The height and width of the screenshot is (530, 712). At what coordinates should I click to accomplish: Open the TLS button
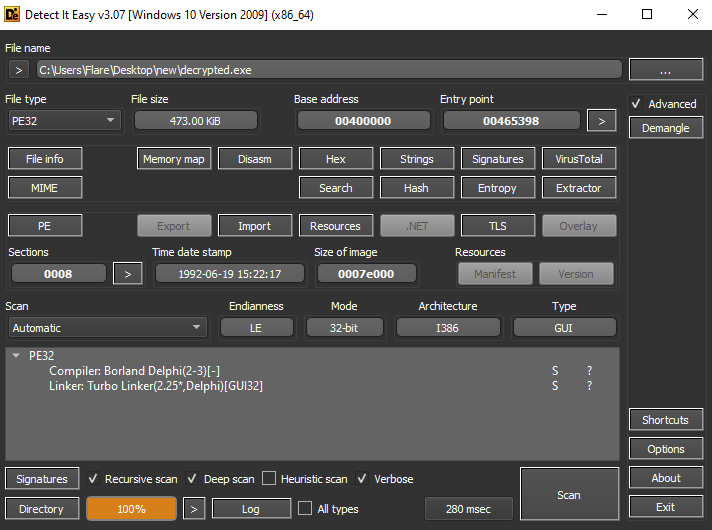point(498,226)
